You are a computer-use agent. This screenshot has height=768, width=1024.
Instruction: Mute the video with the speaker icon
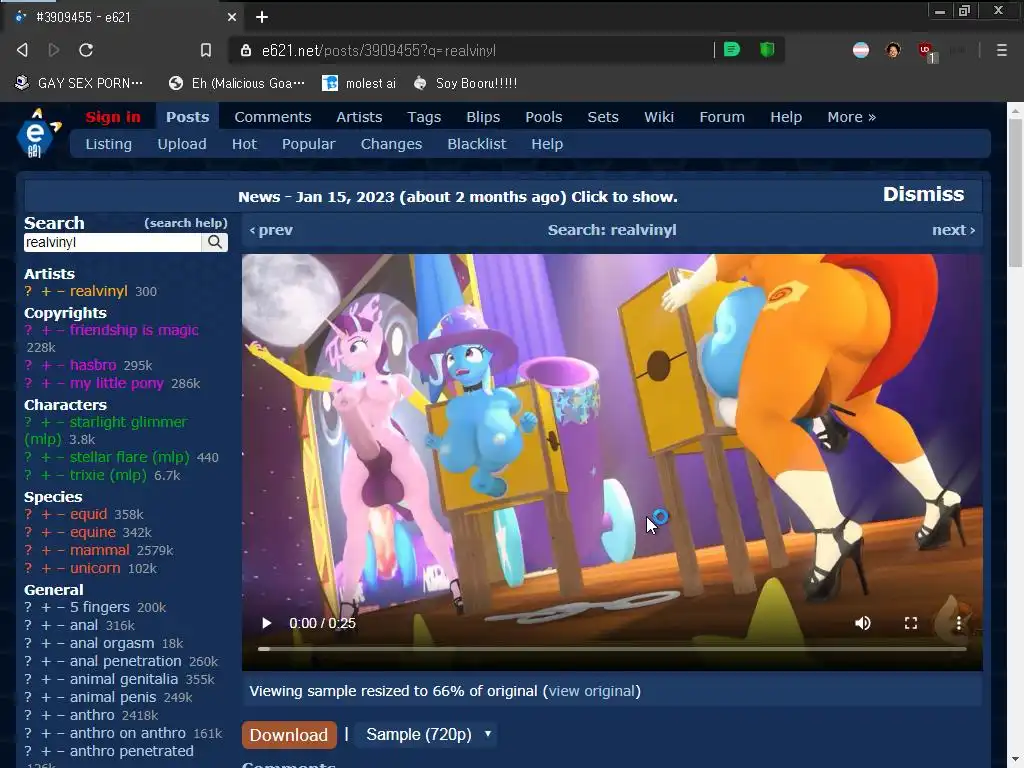click(863, 623)
